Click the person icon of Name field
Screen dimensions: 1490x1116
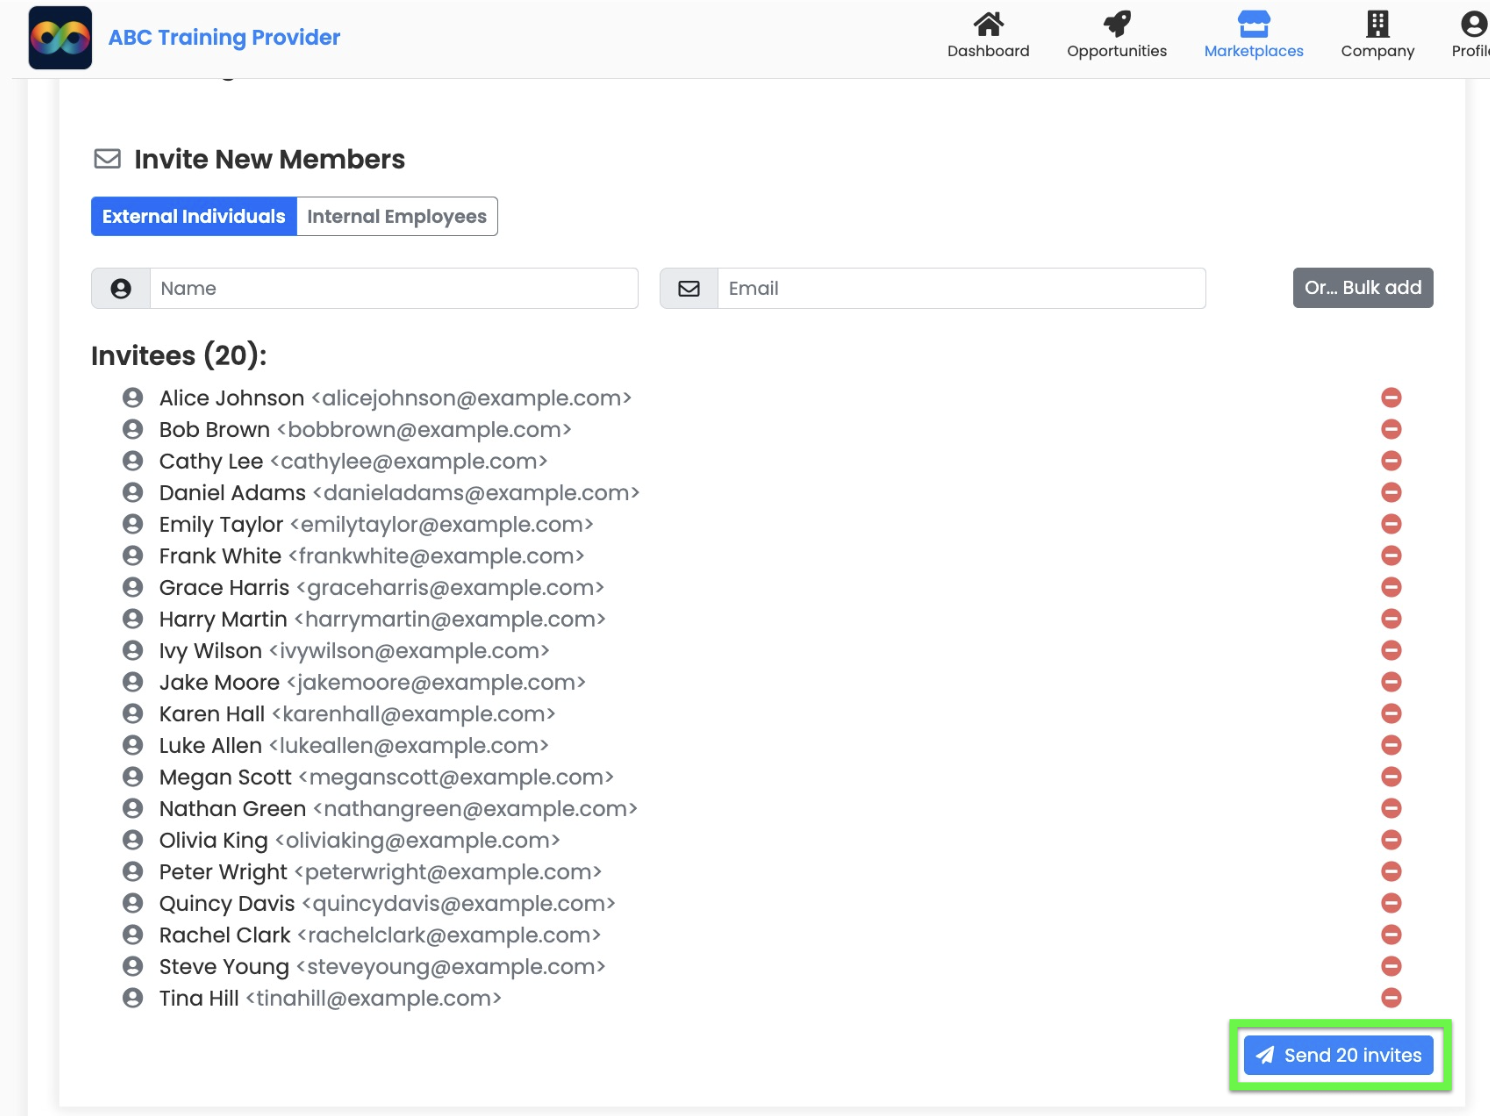(121, 288)
